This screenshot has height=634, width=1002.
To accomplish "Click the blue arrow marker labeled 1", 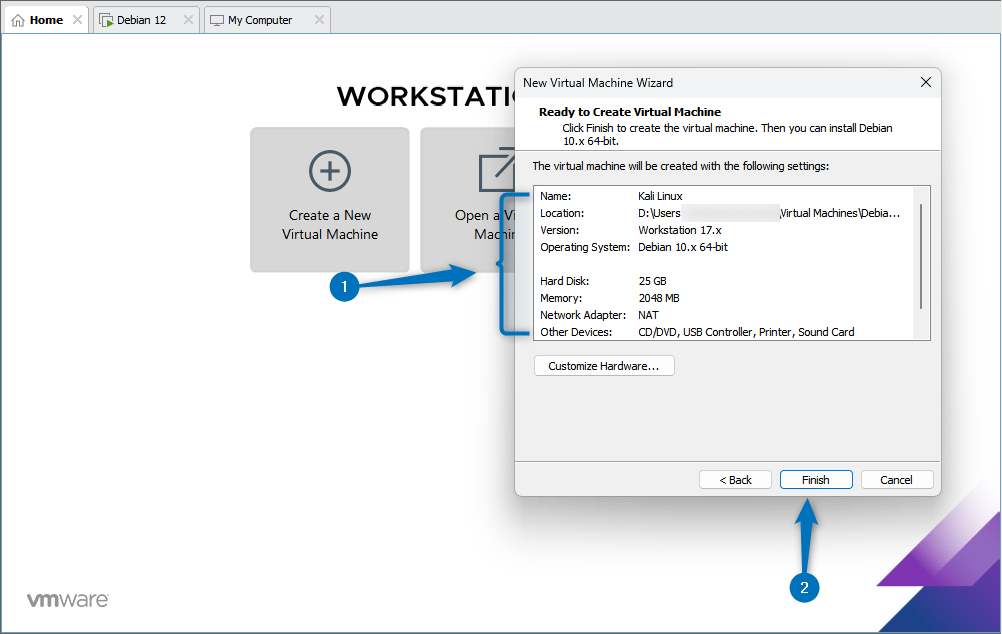I will [344, 287].
